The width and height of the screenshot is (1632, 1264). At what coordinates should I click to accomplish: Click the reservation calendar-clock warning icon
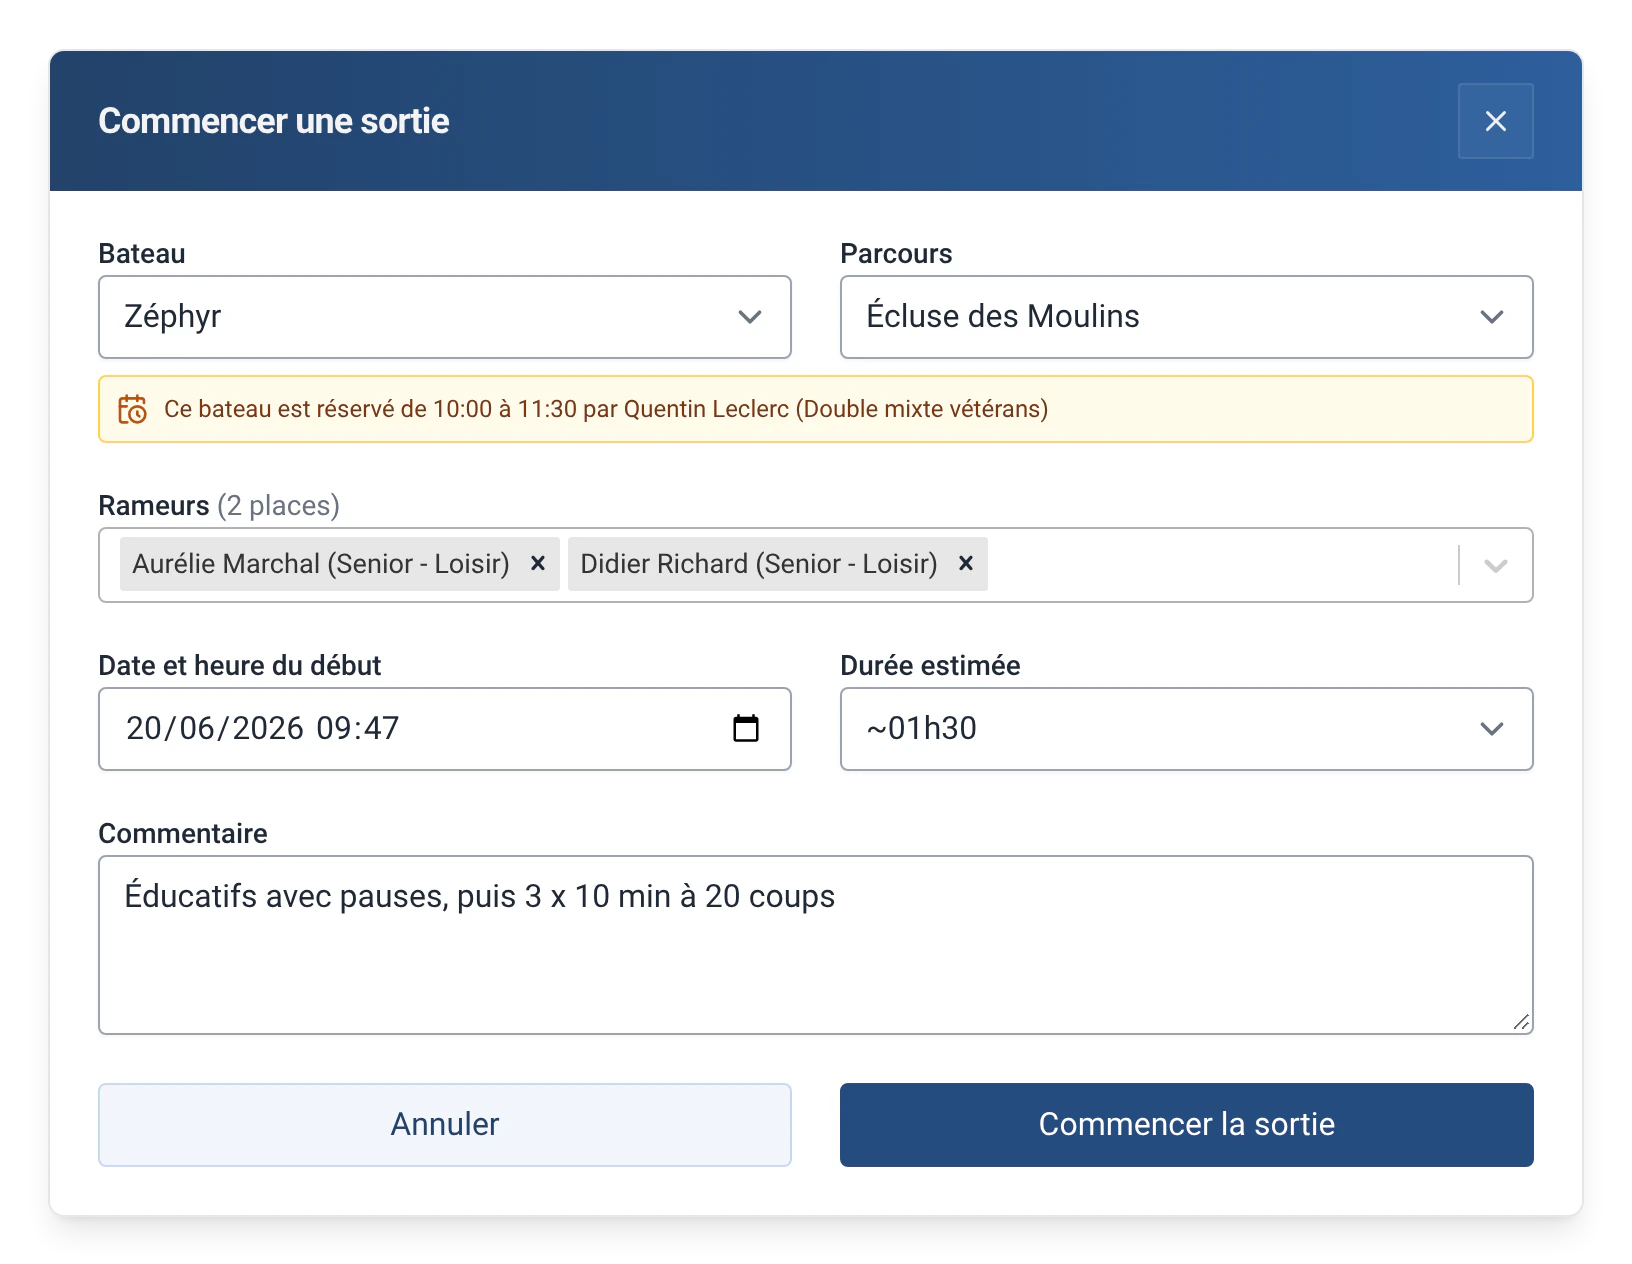pyautogui.click(x=132, y=409)
